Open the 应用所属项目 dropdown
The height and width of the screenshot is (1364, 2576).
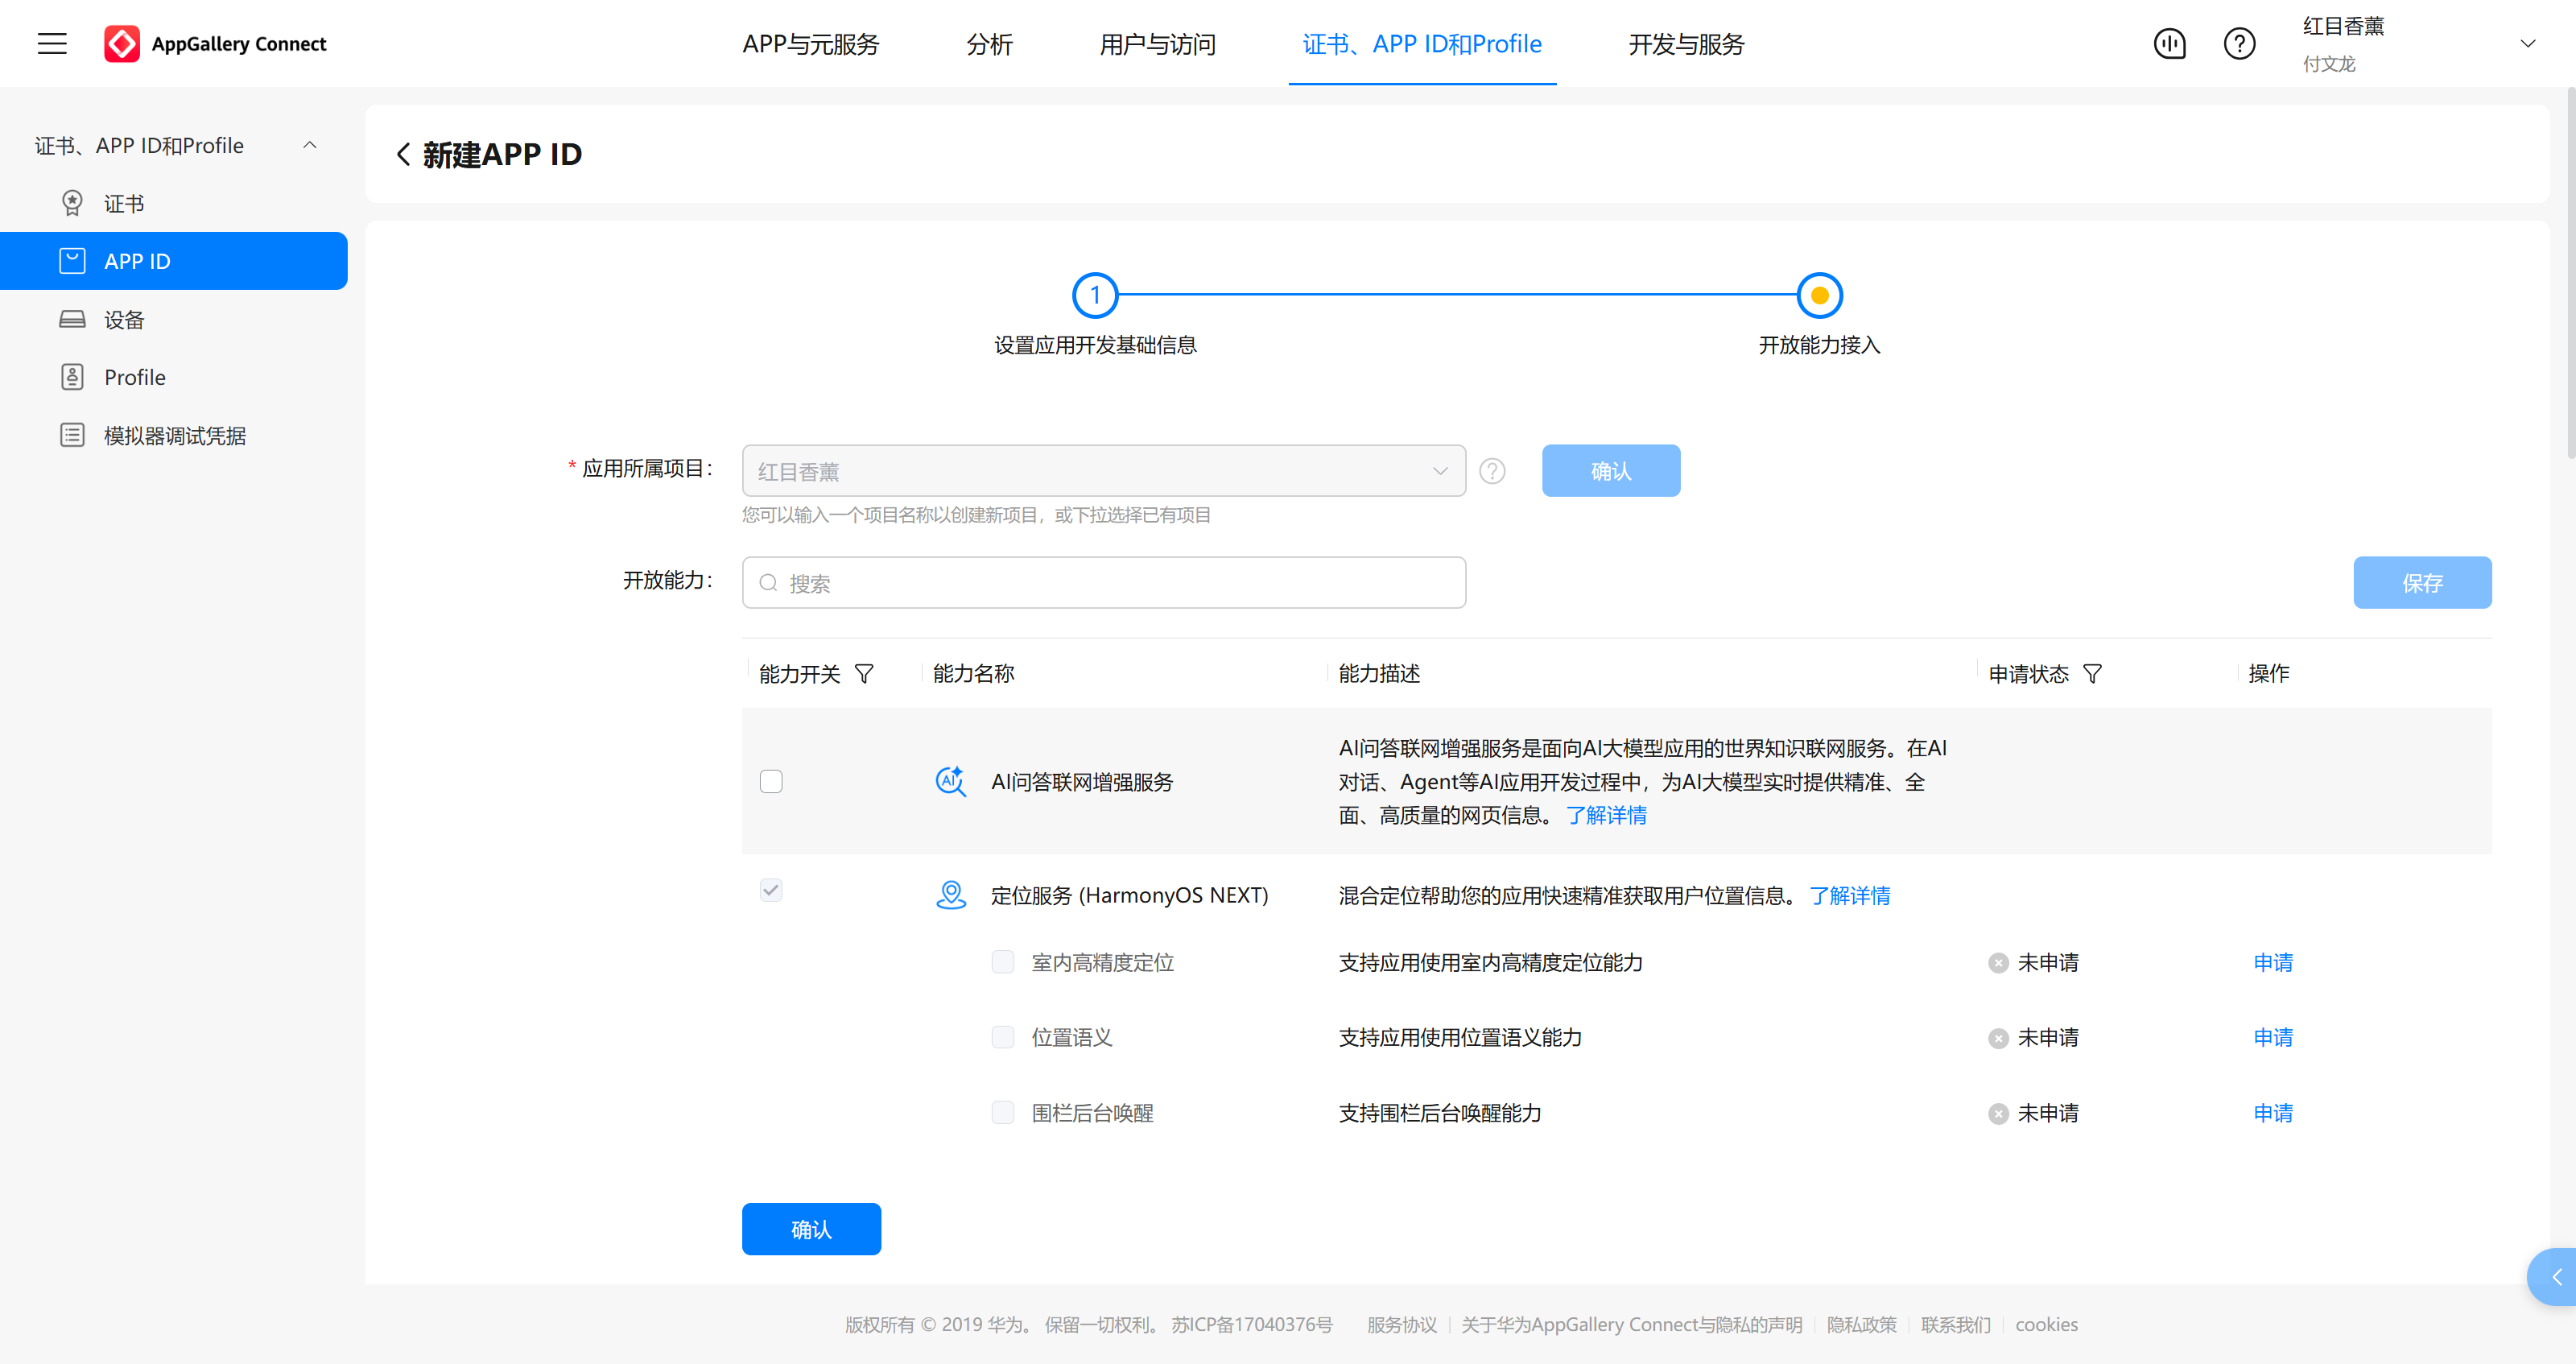click(1103, 471)
